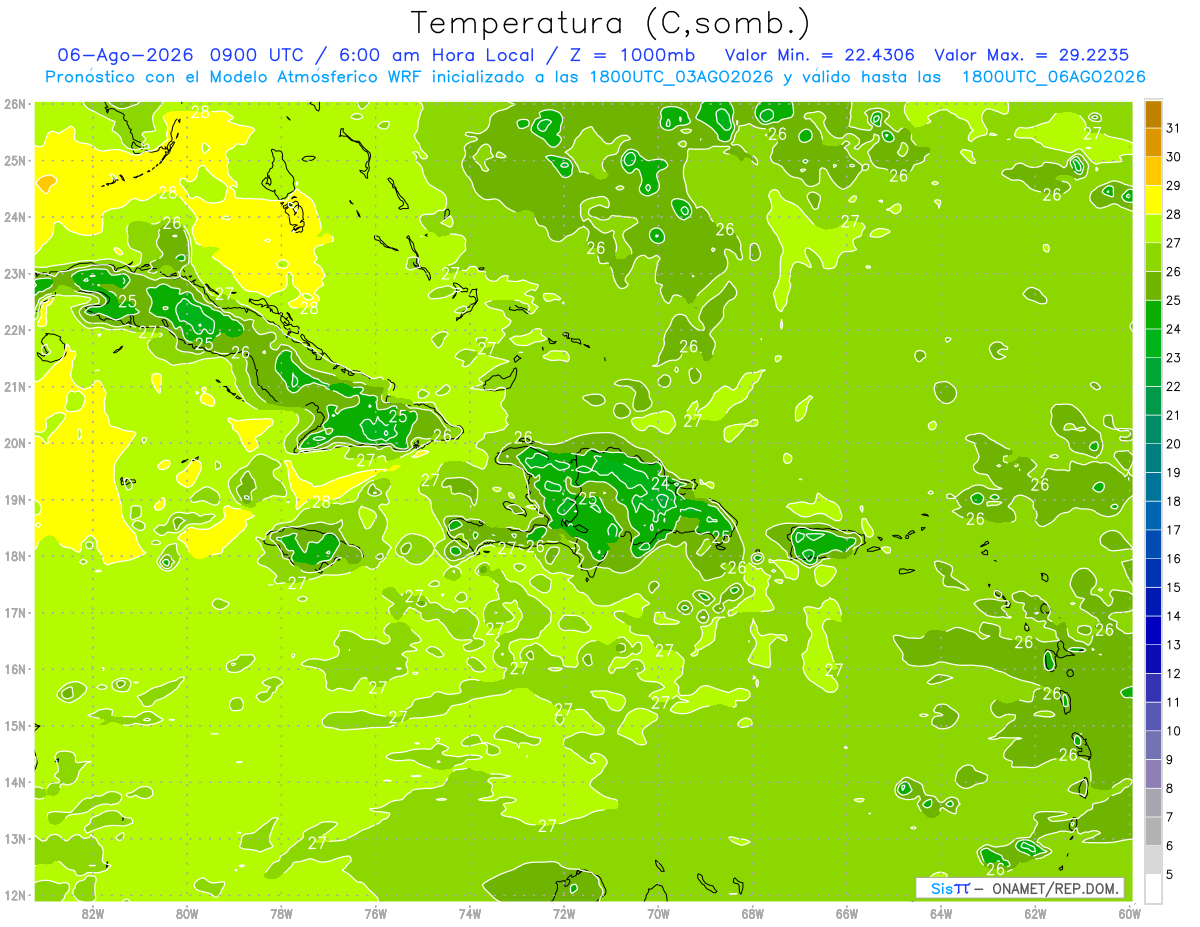The image size is (1200, 927).
Task: Click the gold swatch between 29 and 30
Action: click(x=1153, y=171)
